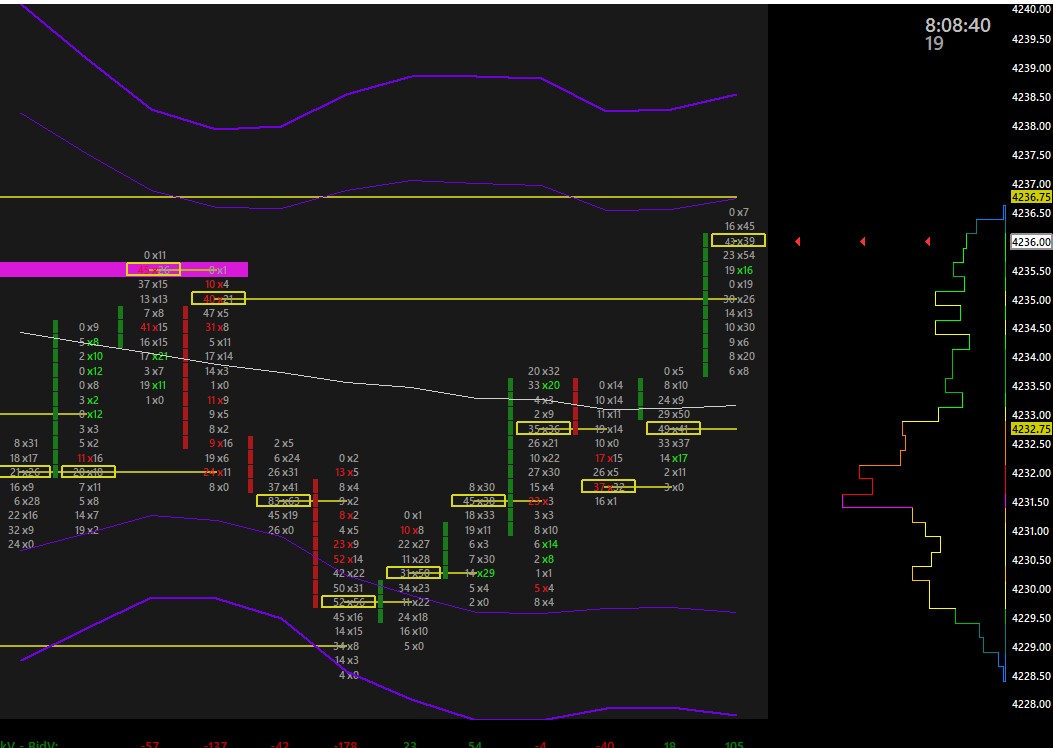Click the 29x50 value
This screenshot has height=748, width=1053.
[674, 414]
